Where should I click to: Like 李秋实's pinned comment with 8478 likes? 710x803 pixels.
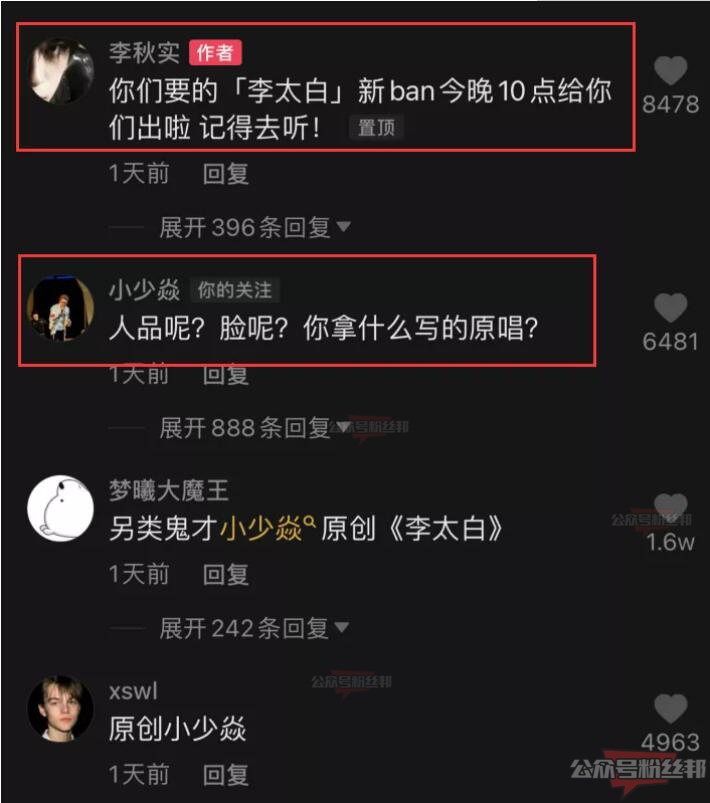click(x=671, y=70)
